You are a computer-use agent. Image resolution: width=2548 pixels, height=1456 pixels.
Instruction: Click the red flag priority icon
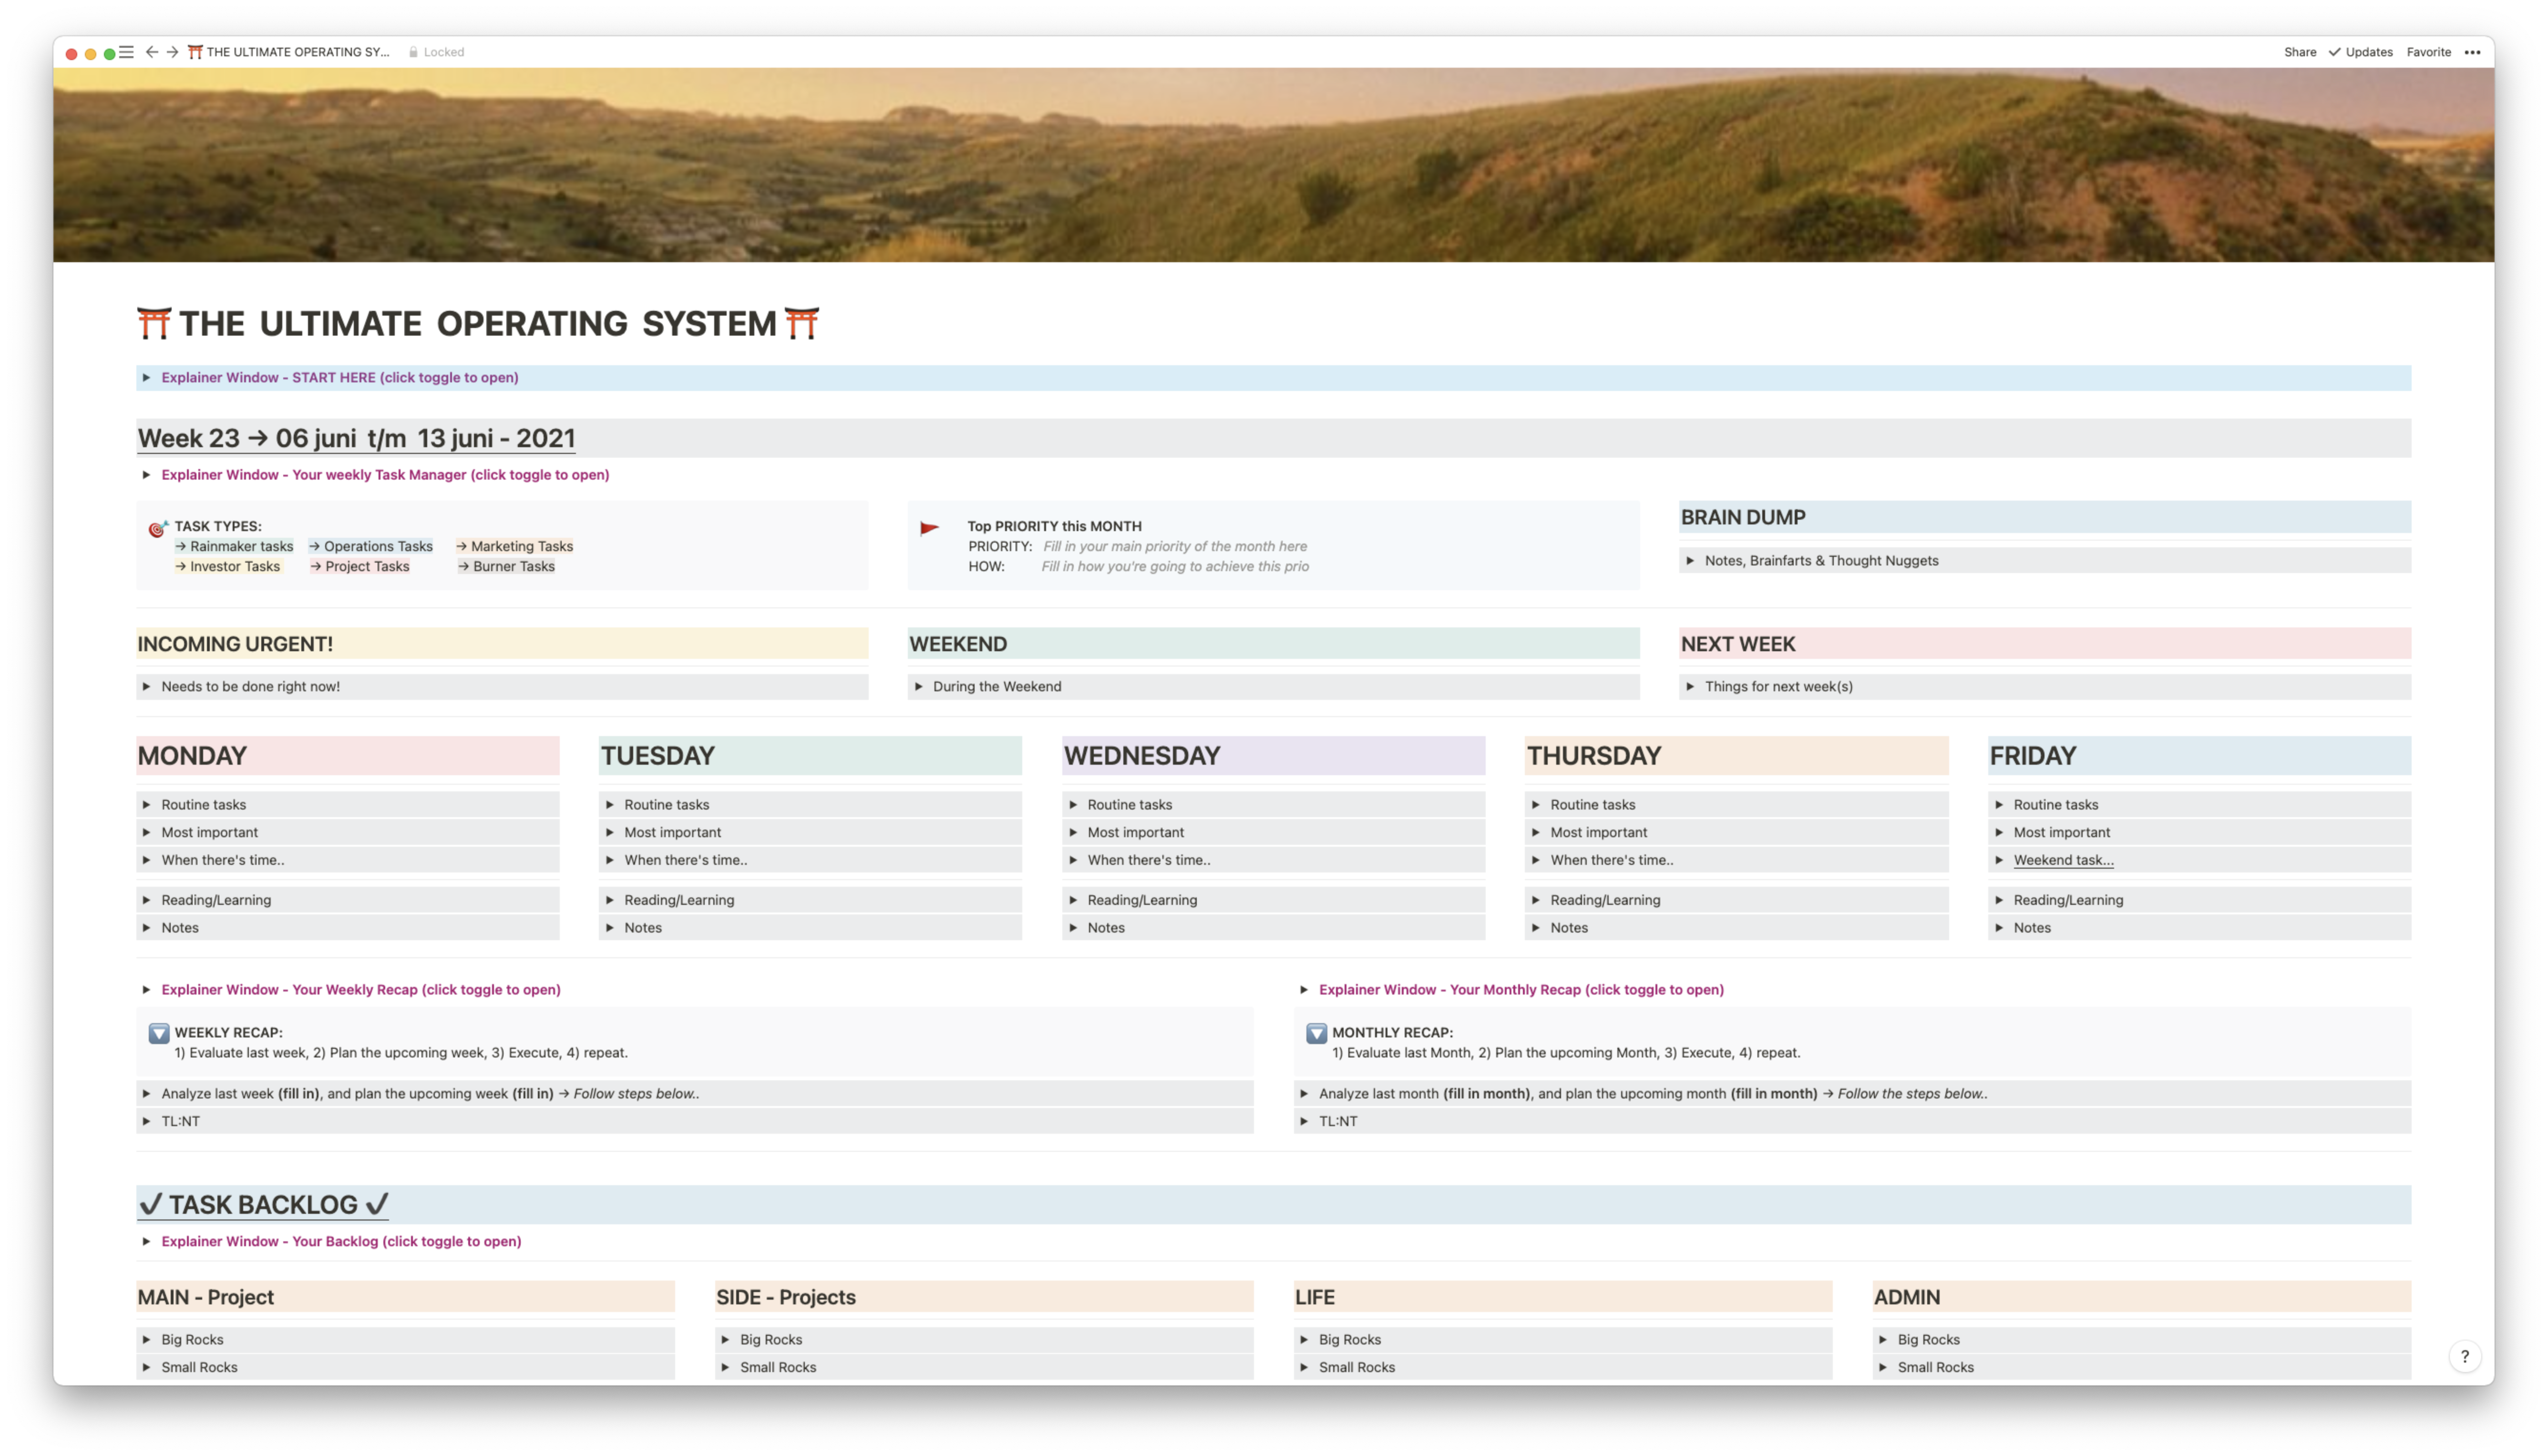pyautogui.click(x=929, y=528)
